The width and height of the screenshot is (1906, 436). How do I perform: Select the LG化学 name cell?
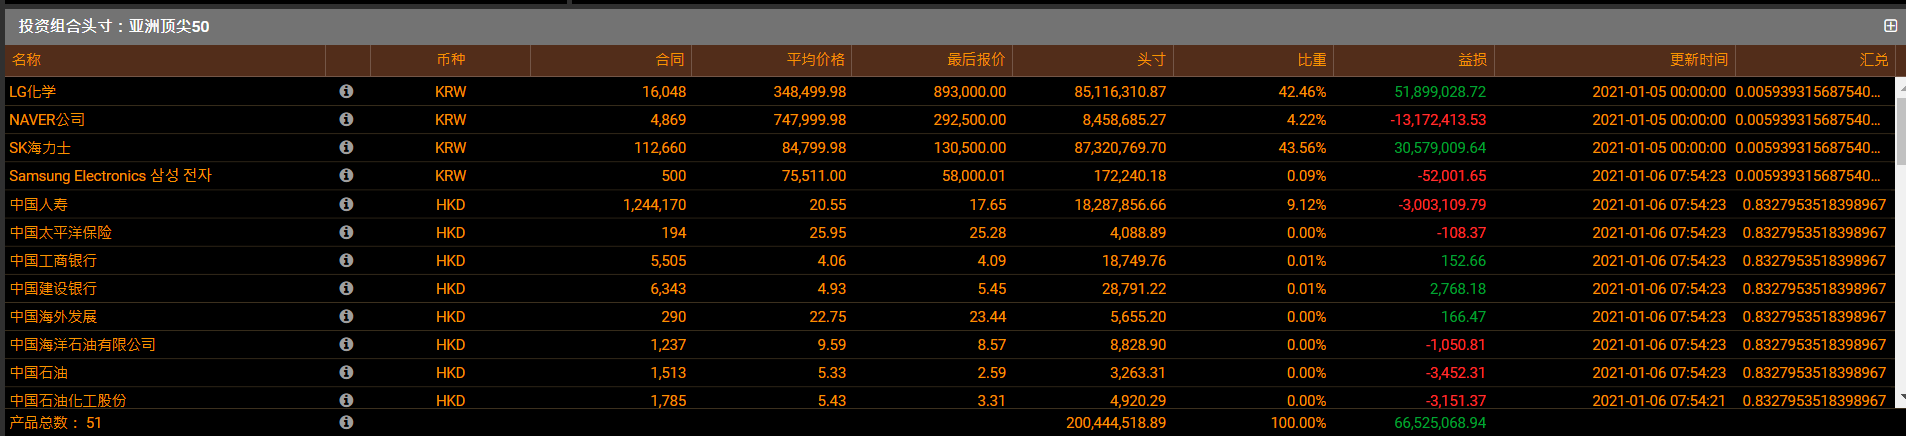33,91
